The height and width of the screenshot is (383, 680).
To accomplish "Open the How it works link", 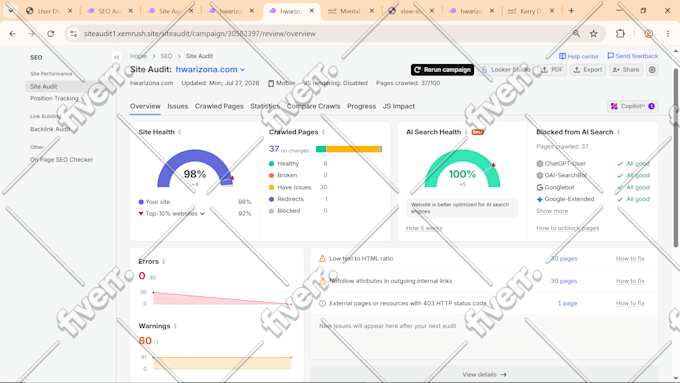I will [x=424, y=228].
